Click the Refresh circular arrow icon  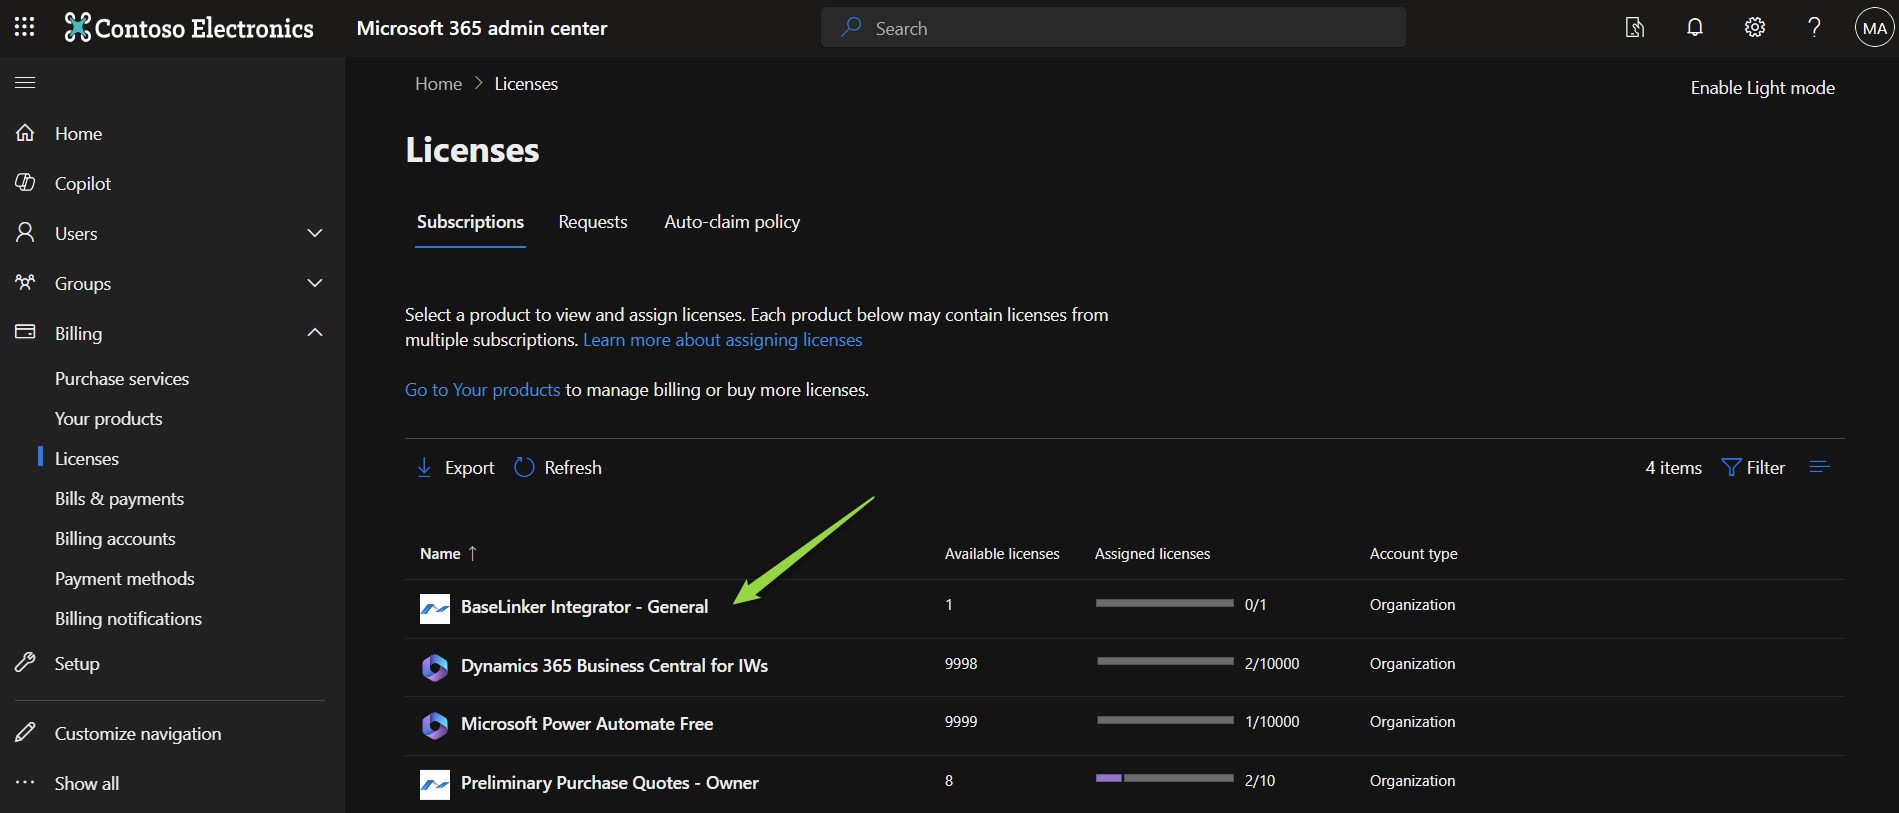coord(524,467)
